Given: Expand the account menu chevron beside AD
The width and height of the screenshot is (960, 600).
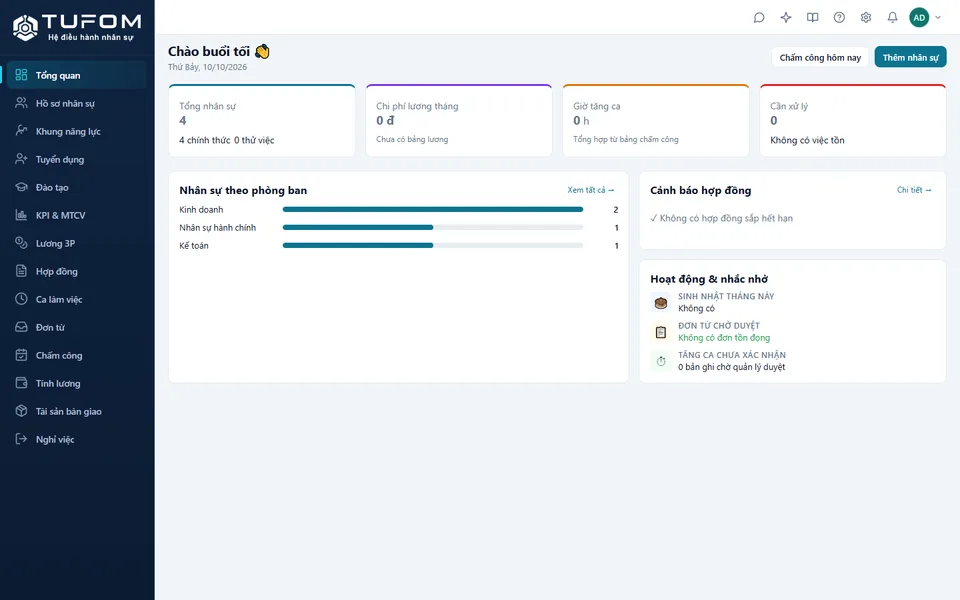Looking at the screenshot, I should (x=938, y=18).
